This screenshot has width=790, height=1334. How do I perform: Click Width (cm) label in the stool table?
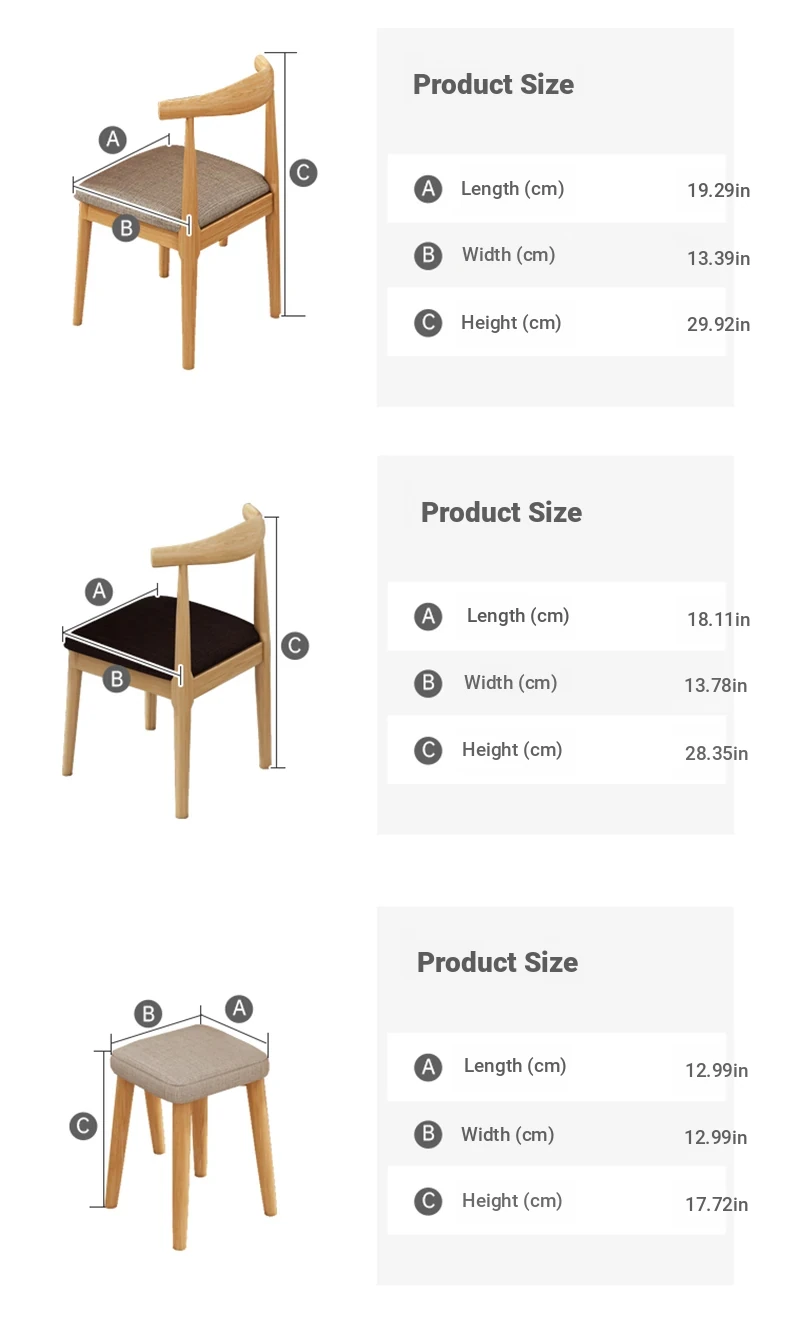507,1134
